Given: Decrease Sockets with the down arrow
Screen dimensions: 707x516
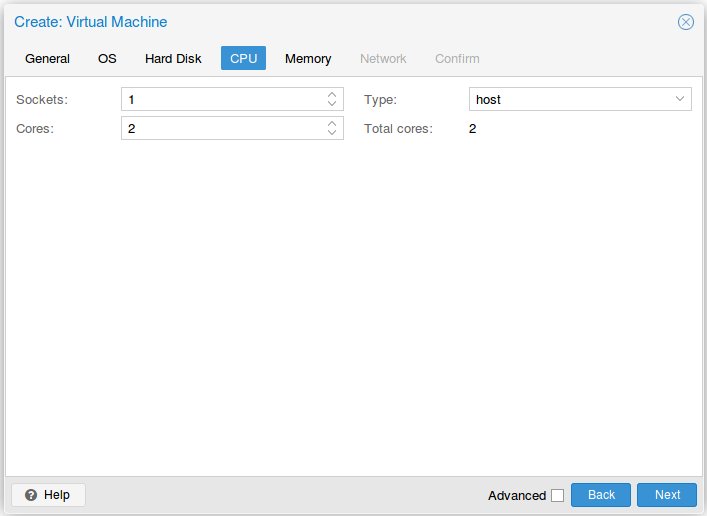Looking at the screenshot, I should (332, 104).
